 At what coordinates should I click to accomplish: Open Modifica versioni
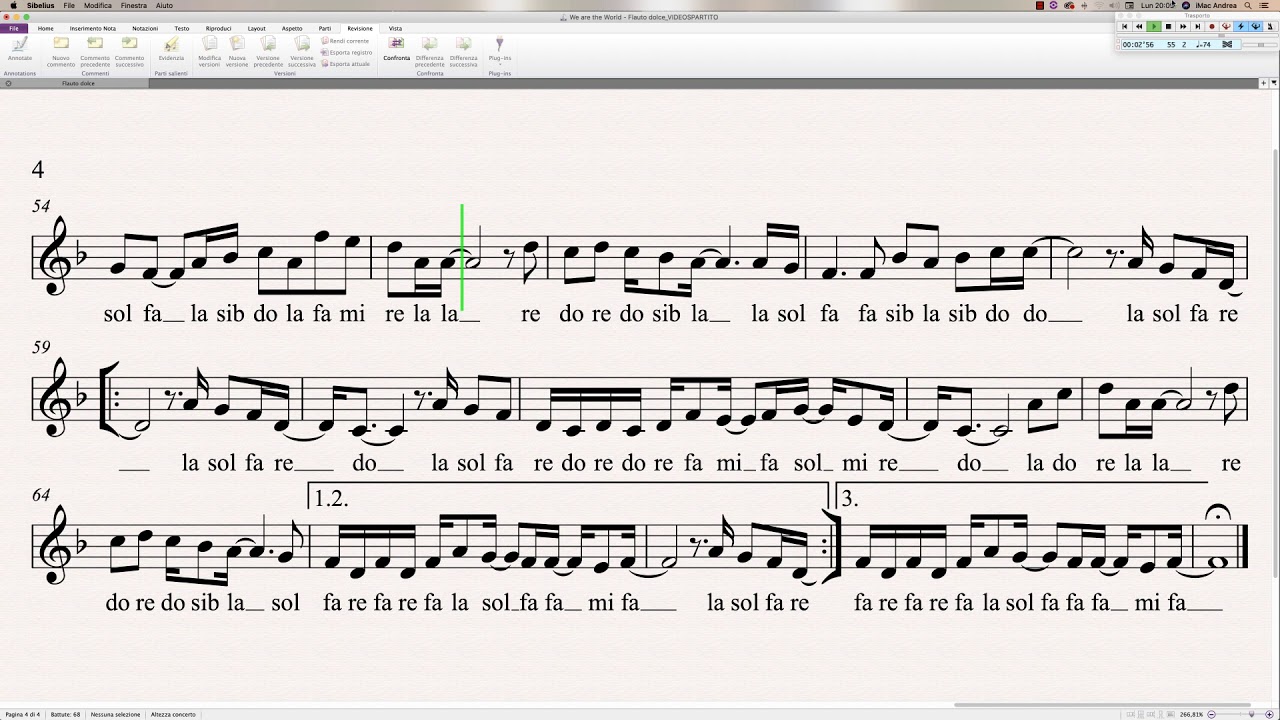point(209,52)
